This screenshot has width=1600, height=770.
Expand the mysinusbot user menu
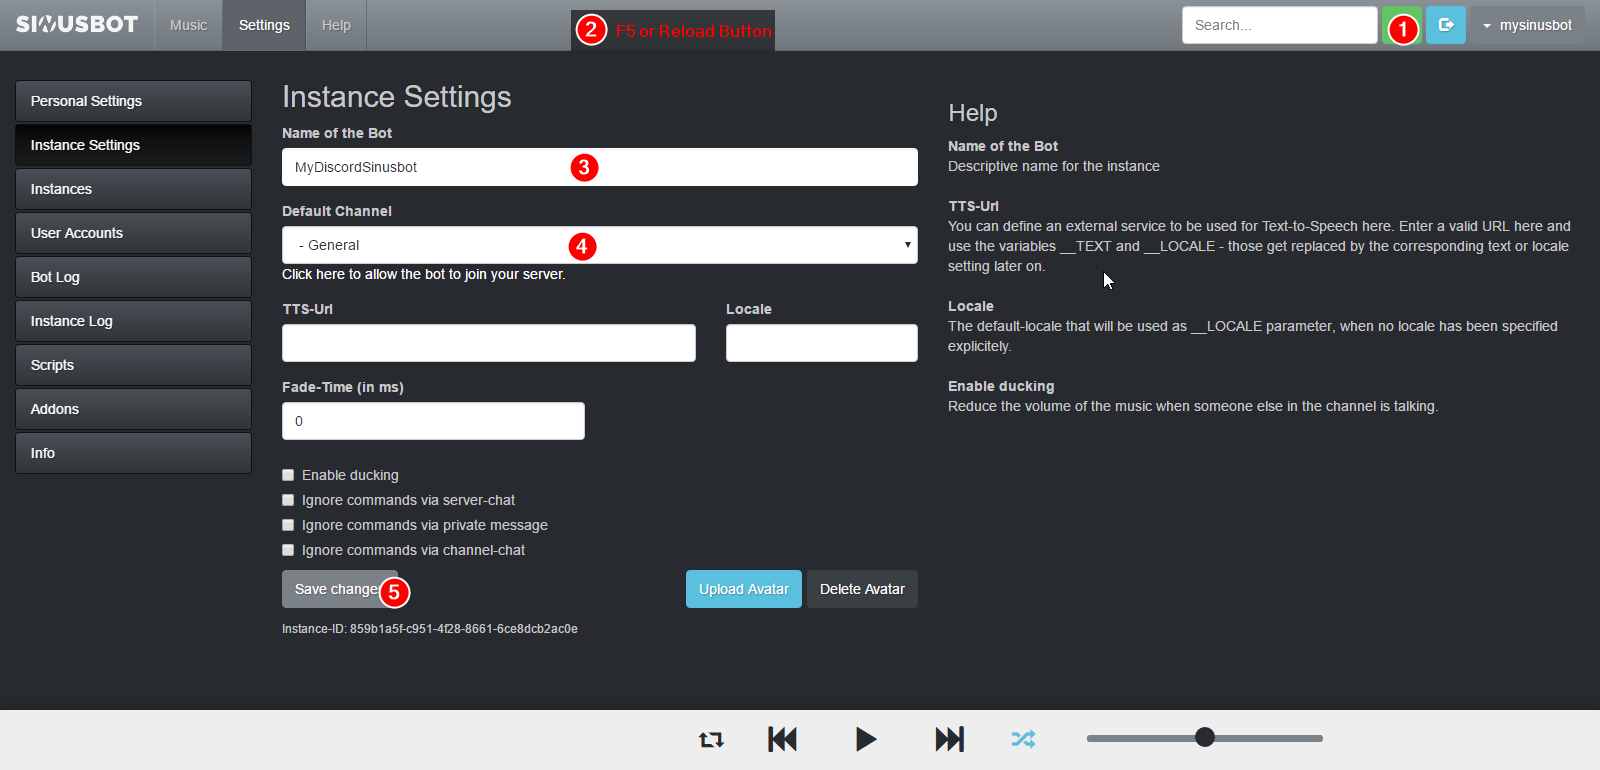point(1527,25)
